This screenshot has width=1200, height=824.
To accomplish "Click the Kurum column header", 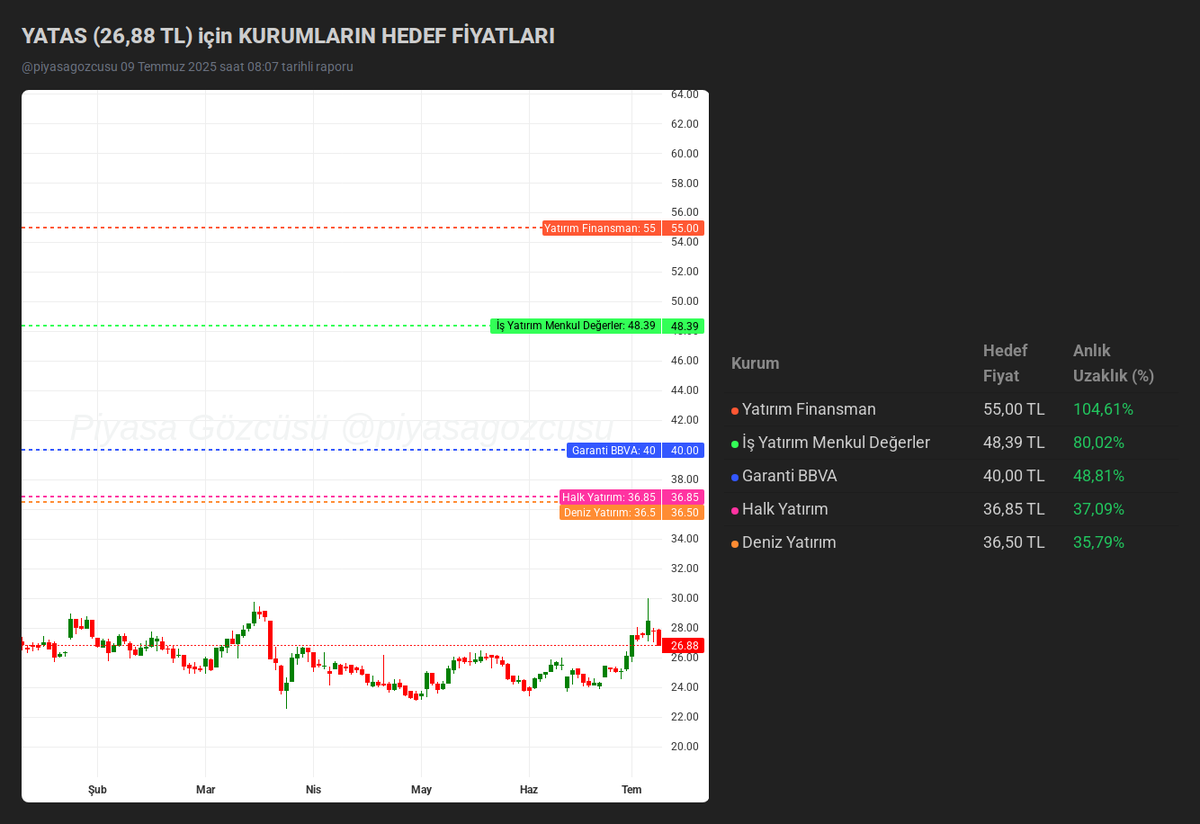I will 755,363.
